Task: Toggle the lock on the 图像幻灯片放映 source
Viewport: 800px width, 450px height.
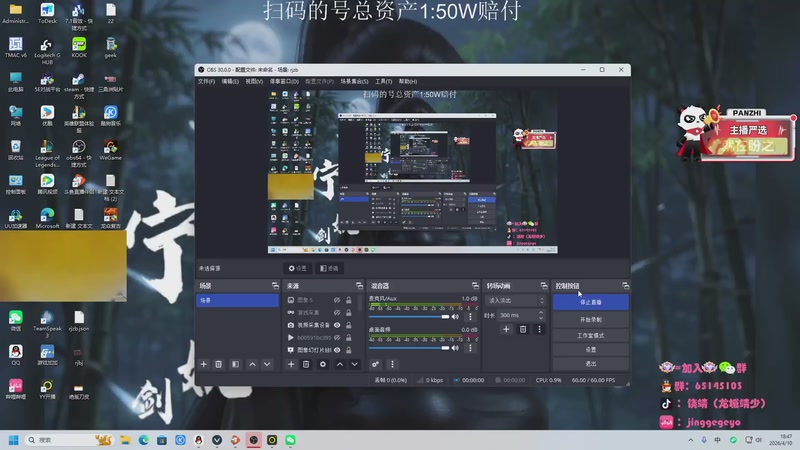Action: [x=348, y=350]
